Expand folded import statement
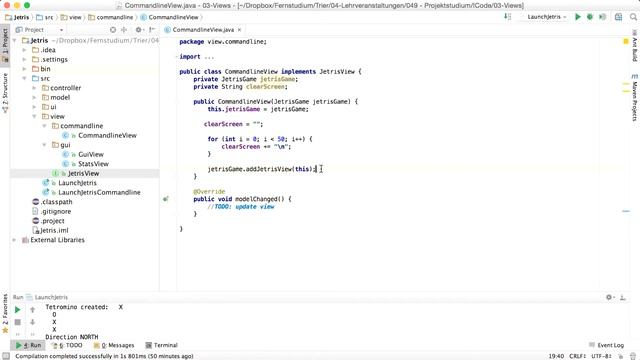 click(178, 57)
